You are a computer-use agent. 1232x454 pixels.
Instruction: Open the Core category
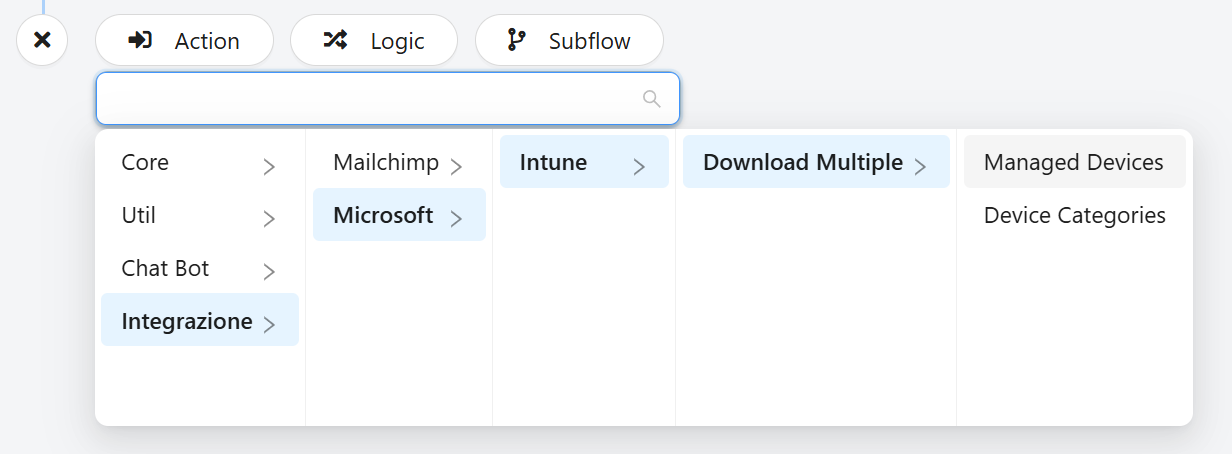[200, 162]
